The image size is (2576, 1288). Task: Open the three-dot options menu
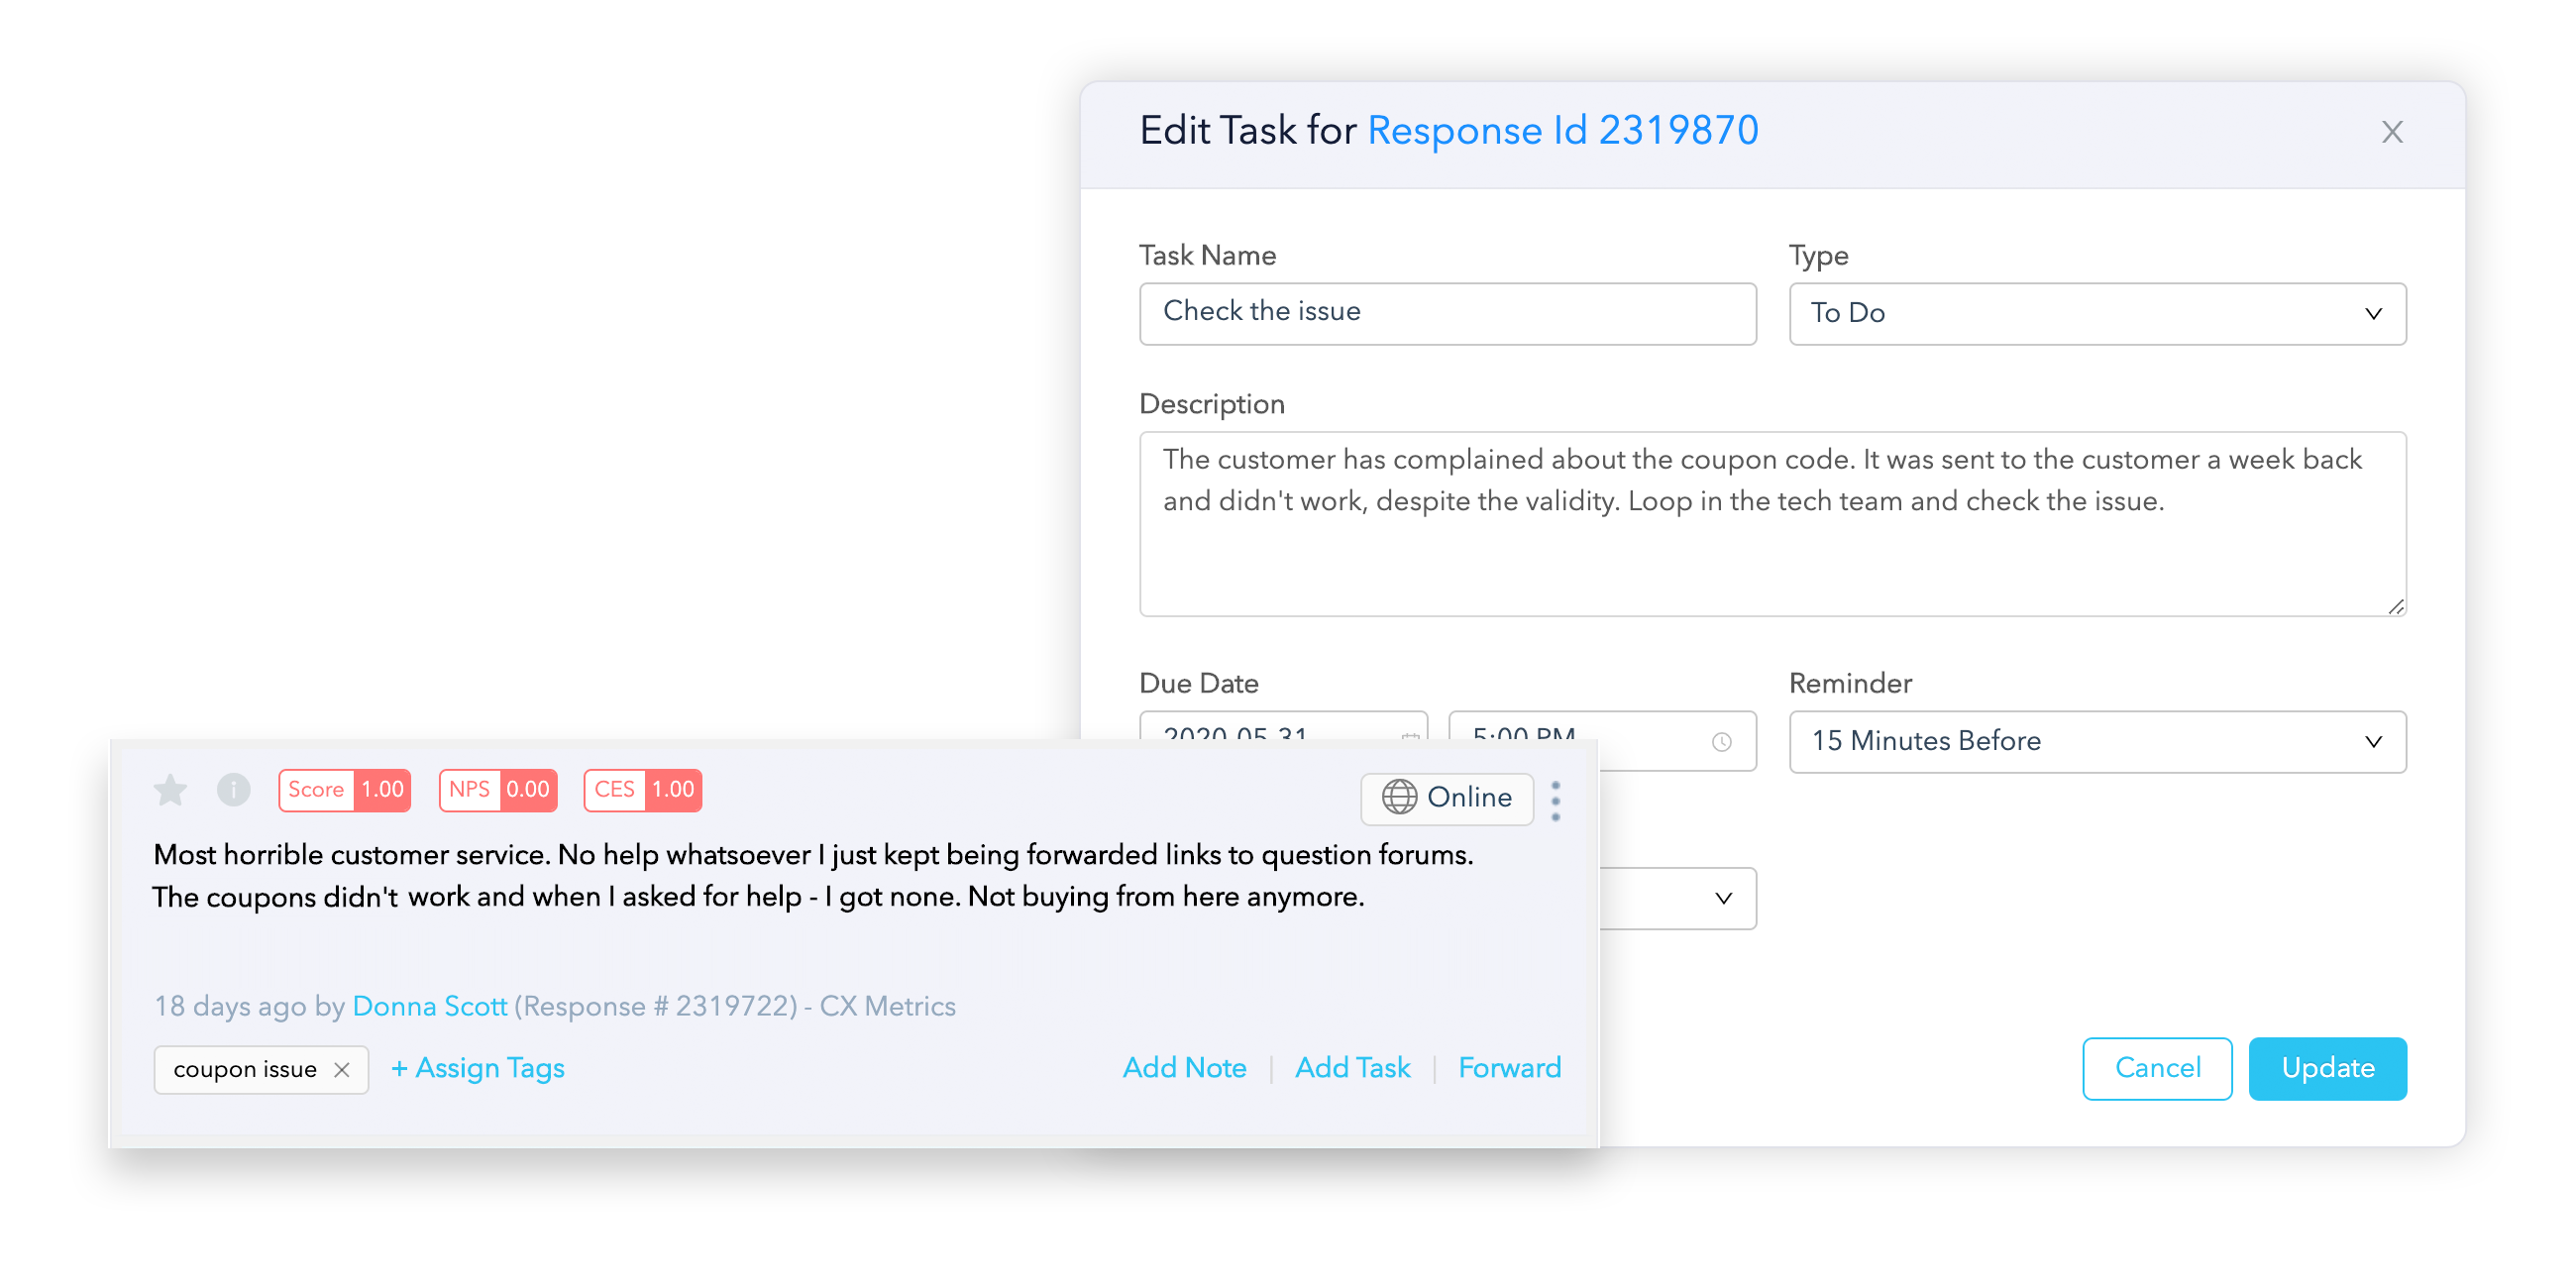tap(1555, 800)
